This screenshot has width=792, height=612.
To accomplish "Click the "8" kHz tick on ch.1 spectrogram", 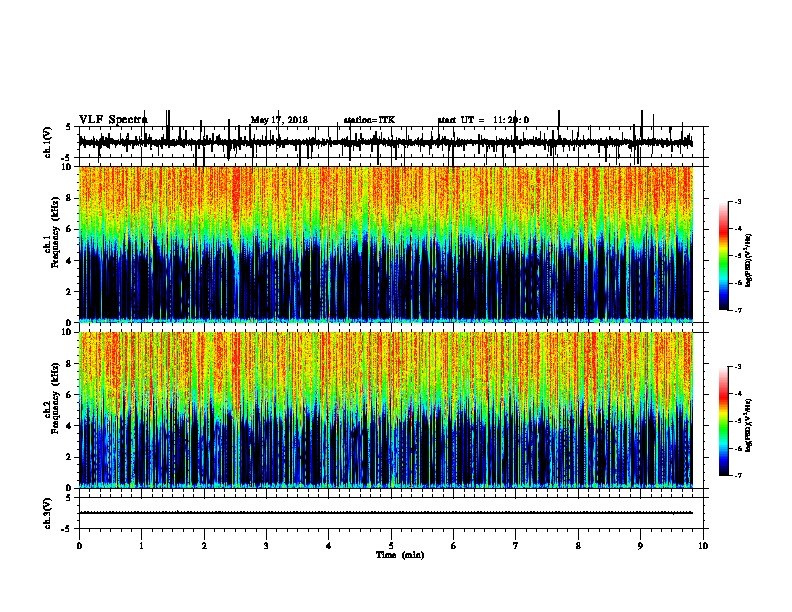I will tap(70, 198).
